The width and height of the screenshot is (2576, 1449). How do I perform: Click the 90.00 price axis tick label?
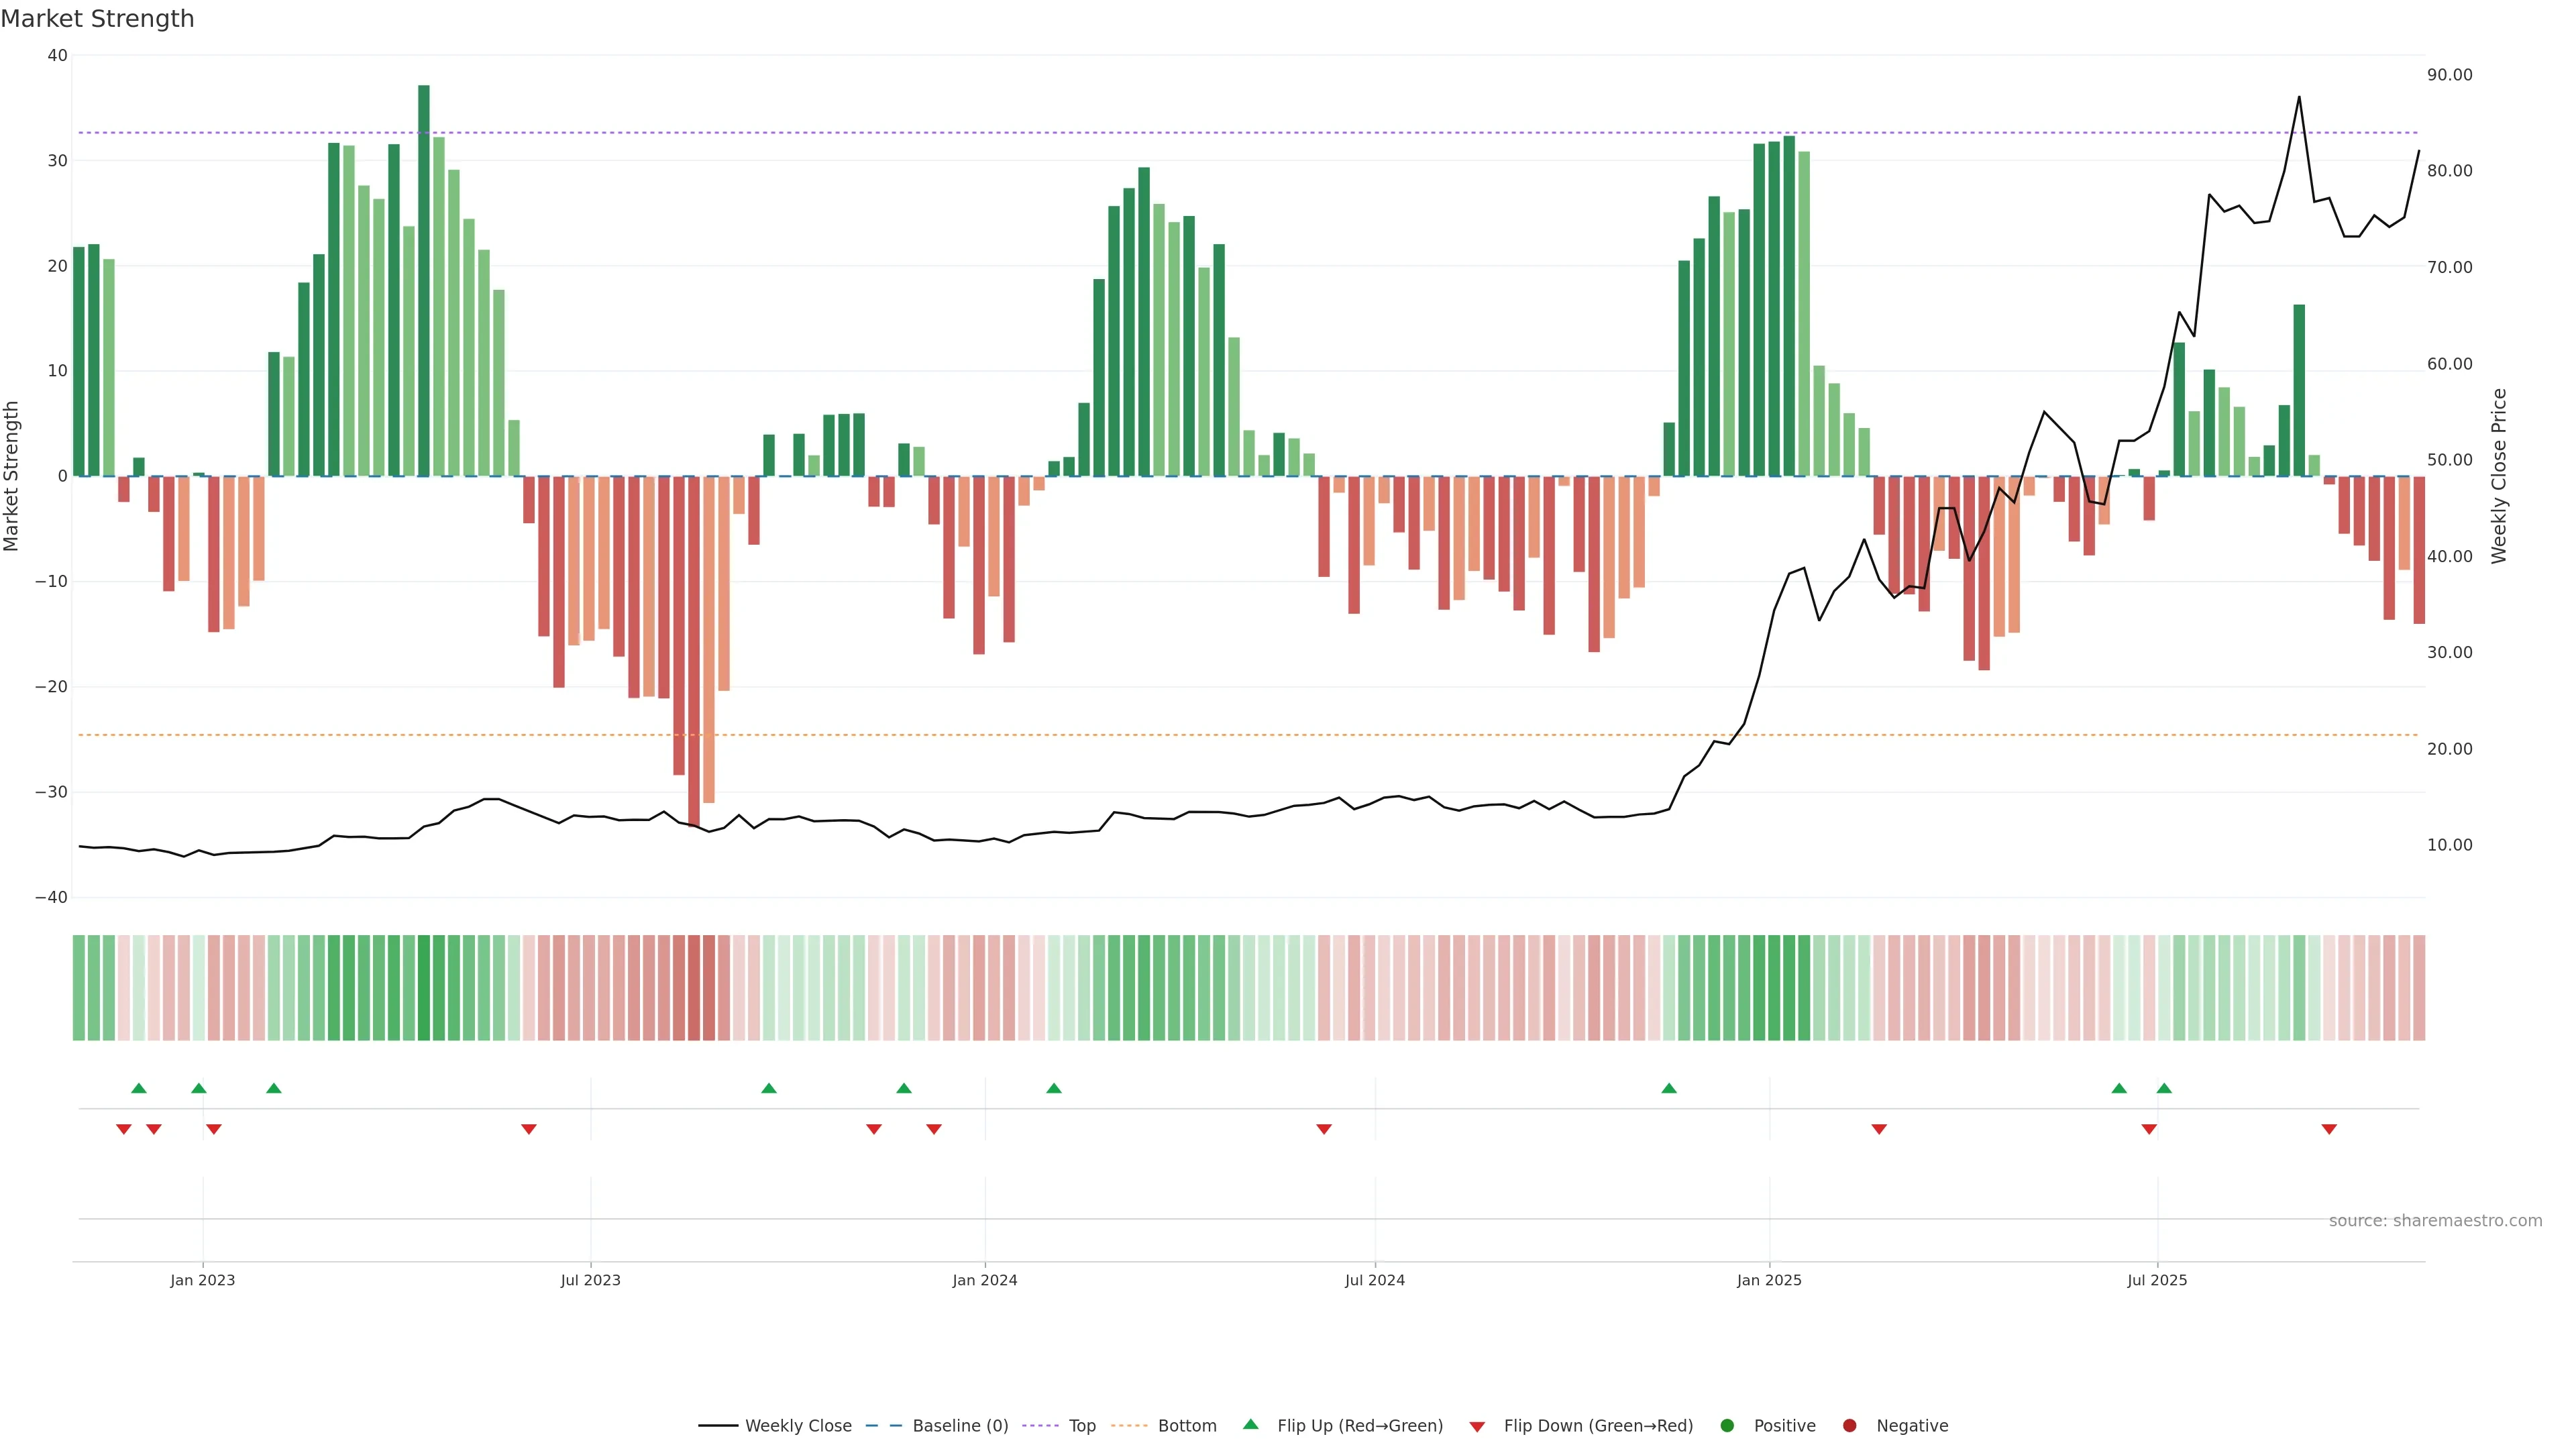[x=2449, y=75]
